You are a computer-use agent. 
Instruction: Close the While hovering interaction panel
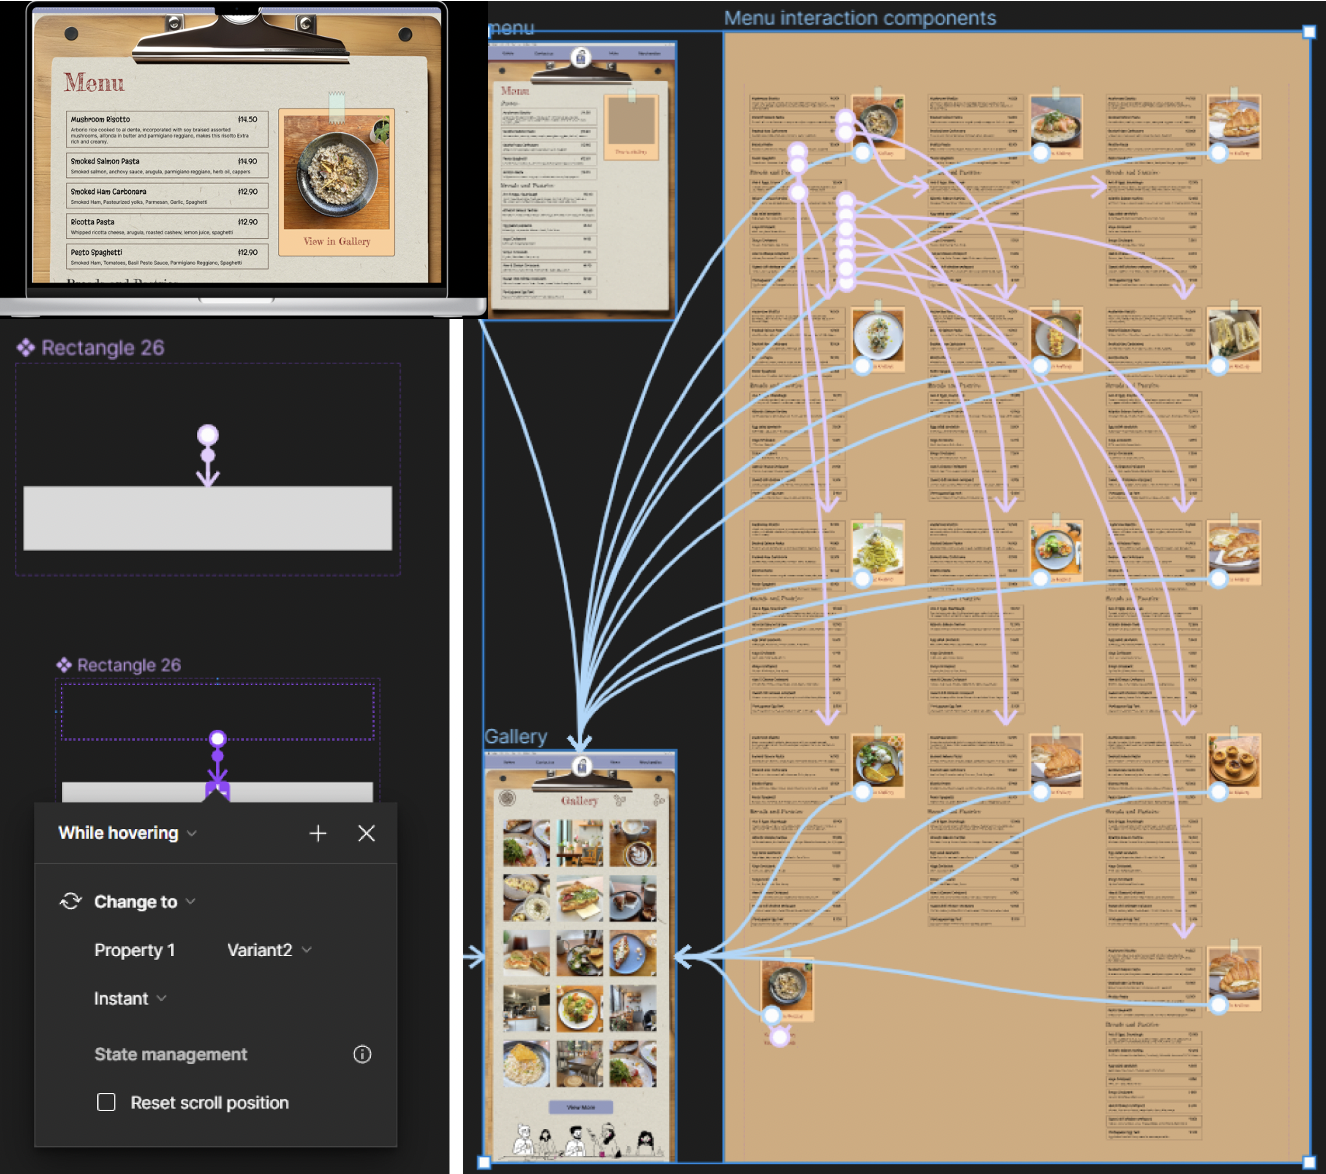[366, 833]
